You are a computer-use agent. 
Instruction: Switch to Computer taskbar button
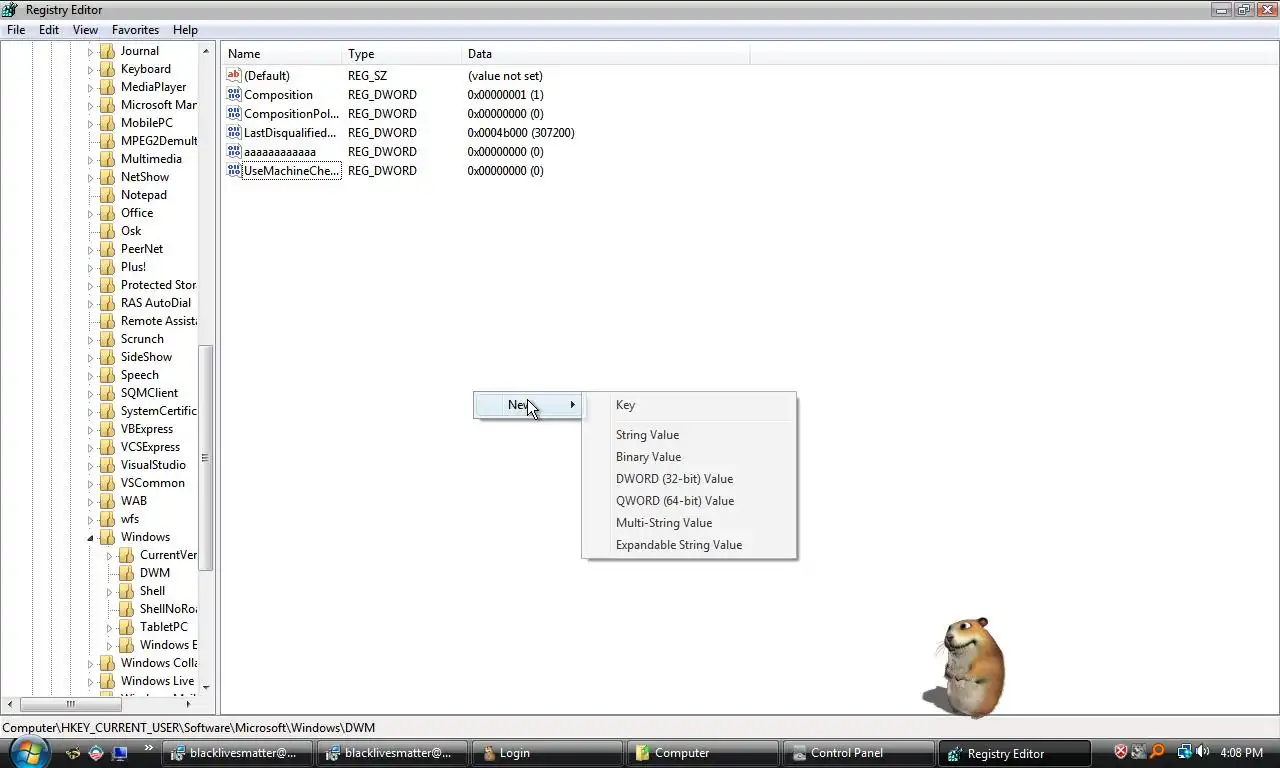[x=702, y=753]
